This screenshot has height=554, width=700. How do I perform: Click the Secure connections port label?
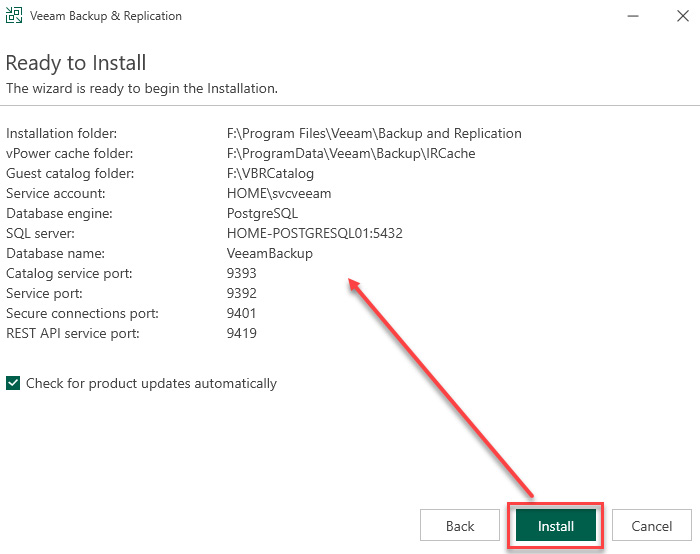[82, 313]
